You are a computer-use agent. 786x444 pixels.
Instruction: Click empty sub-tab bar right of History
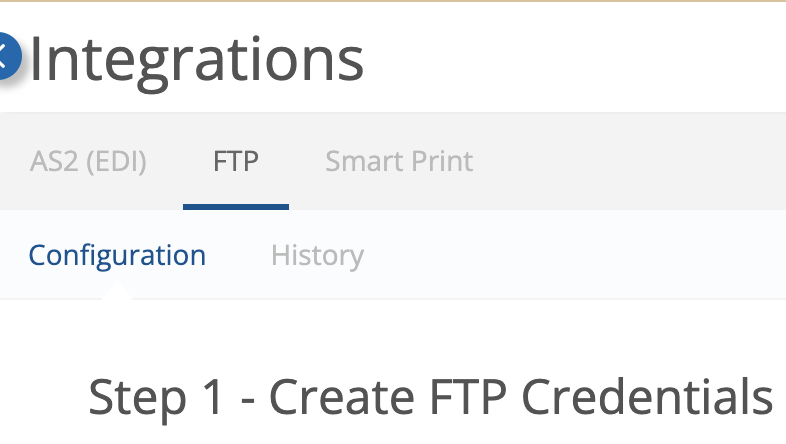[x=576, y=255]
